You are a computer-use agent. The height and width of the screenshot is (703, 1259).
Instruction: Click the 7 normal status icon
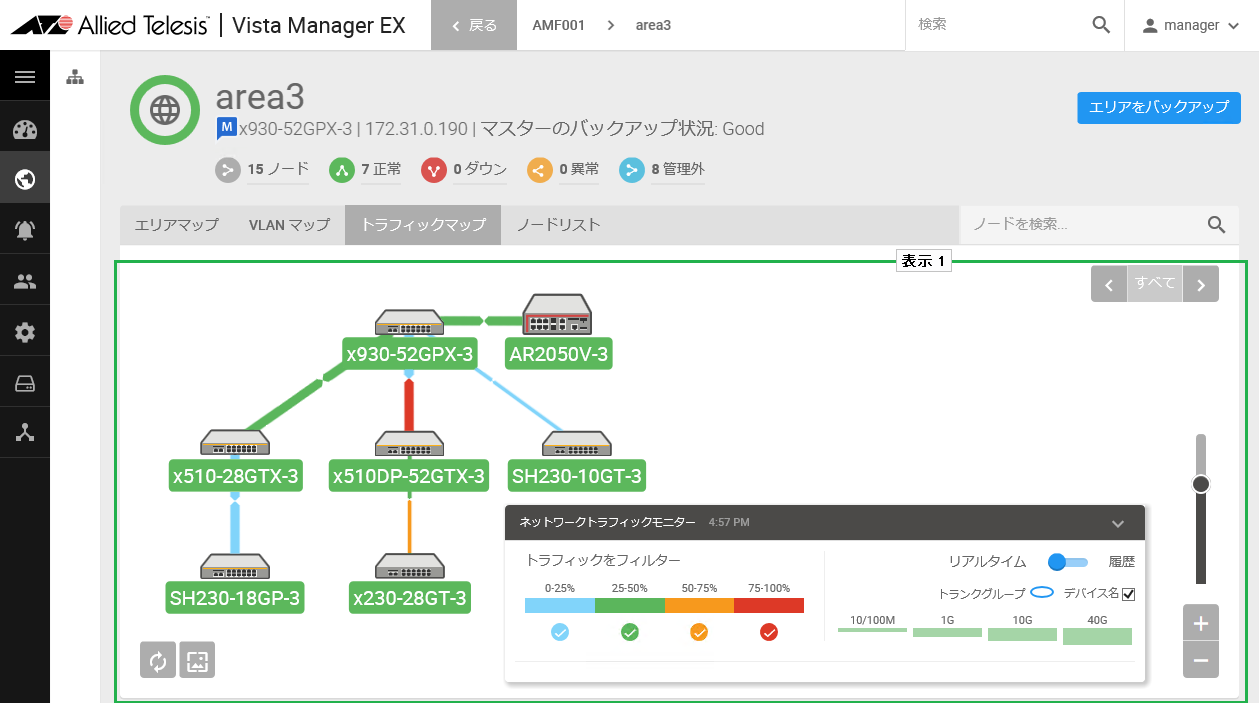coord(343,170)
